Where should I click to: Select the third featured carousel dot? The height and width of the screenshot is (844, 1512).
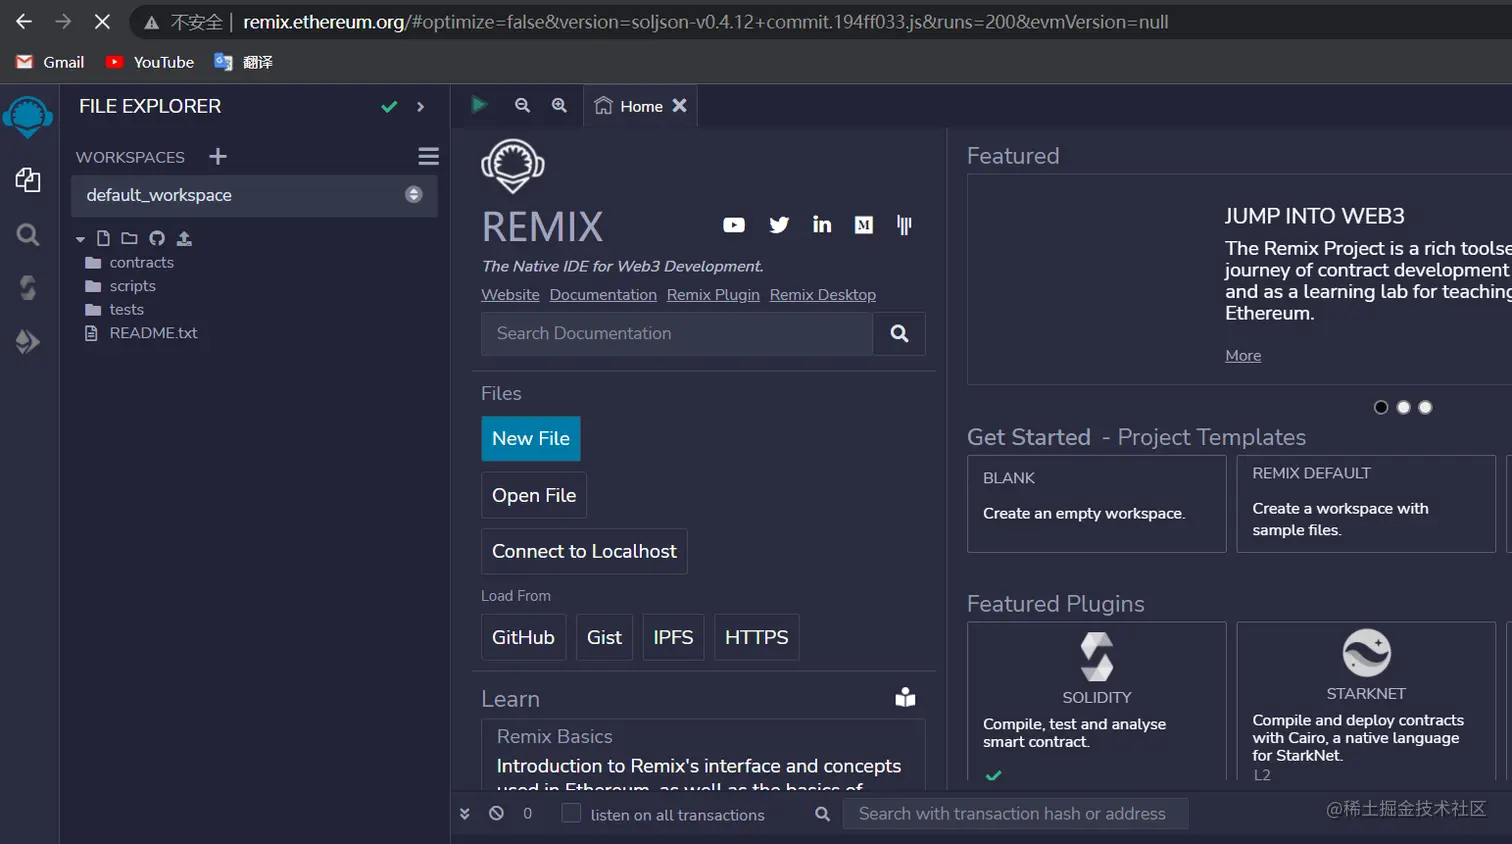coord(1425,407)
